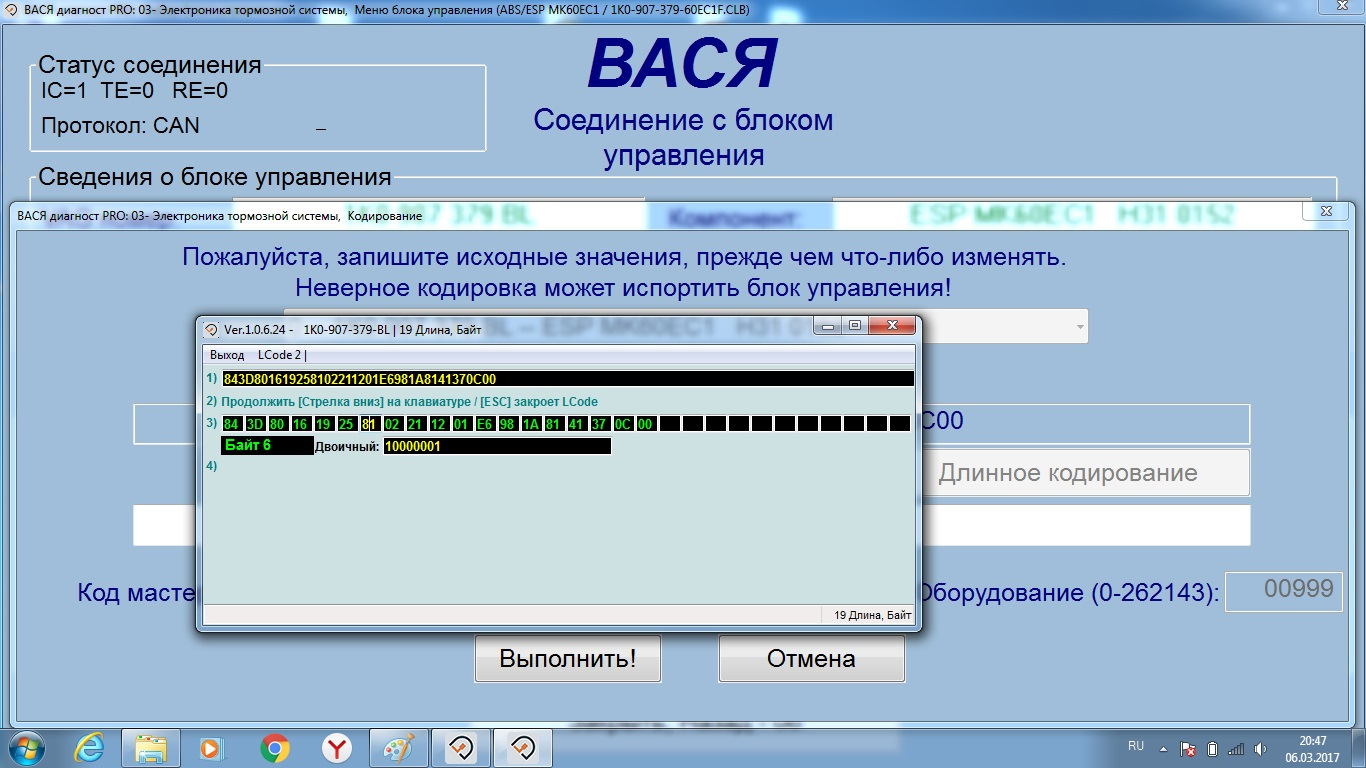Switch the RU input language indicator
Screen dimensions: 1366x768
click(1136, 747)
